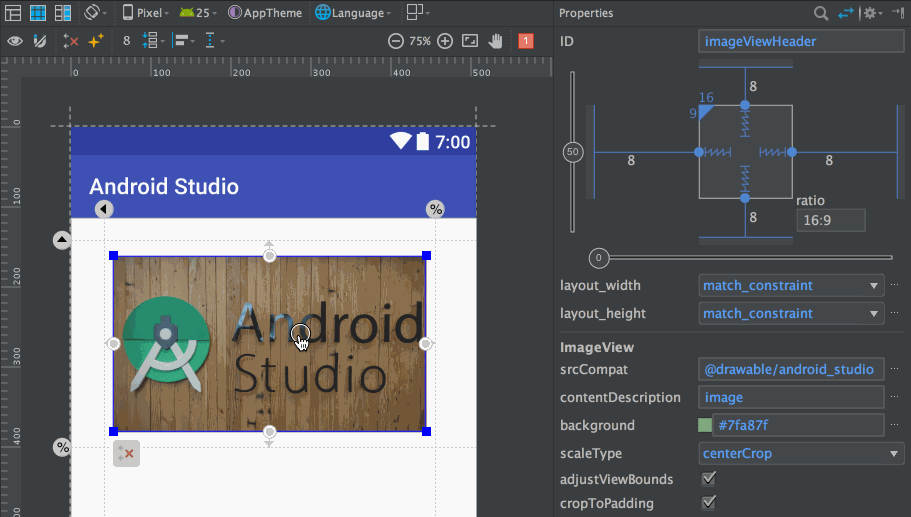Viewport: 911px width, 517px height.
Task: Click the 75% zoom level
Action: tap(420, 41)
